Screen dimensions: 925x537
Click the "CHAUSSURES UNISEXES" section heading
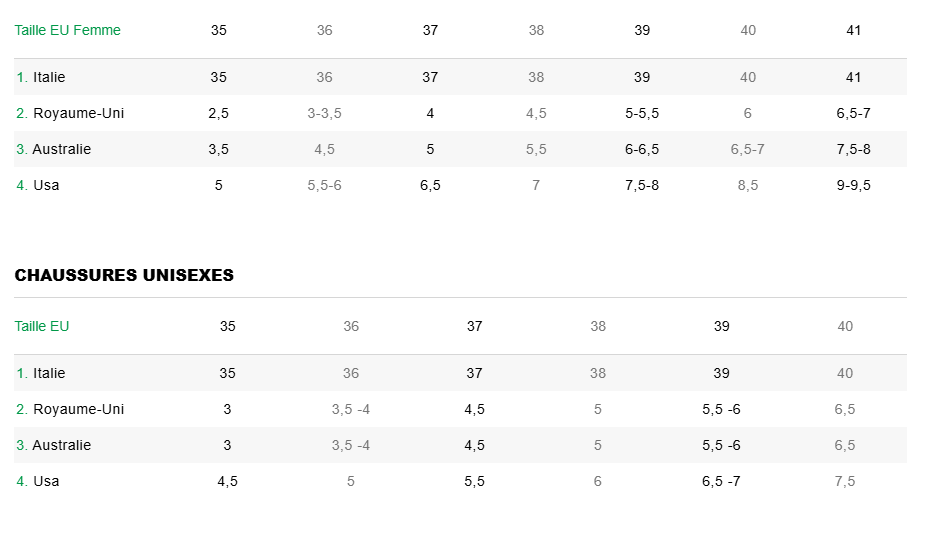pyautogui.click(x=124, y=275)
